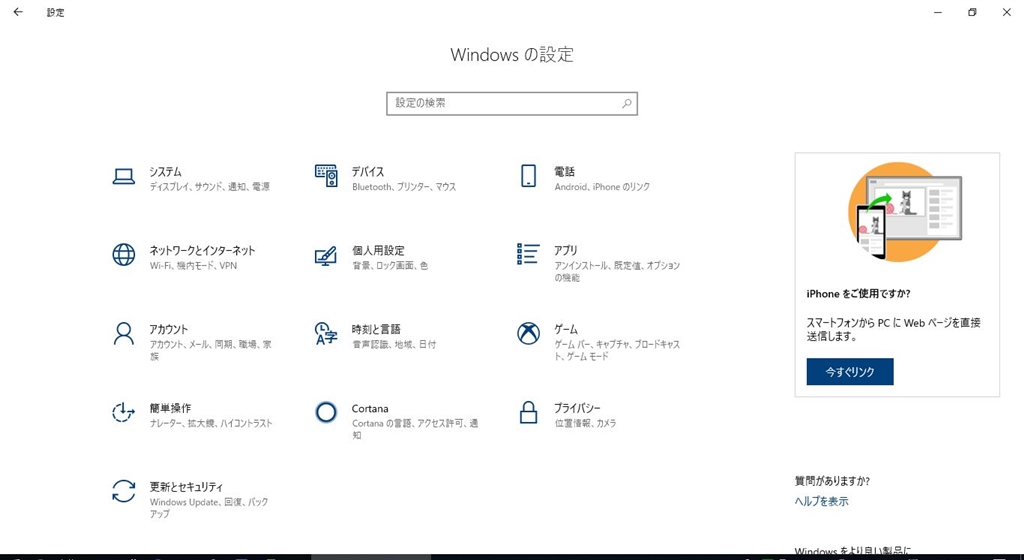Open the 更新とセキュリティ heading
This screenshot has width=1024, height=560.
tap(186, 487)
